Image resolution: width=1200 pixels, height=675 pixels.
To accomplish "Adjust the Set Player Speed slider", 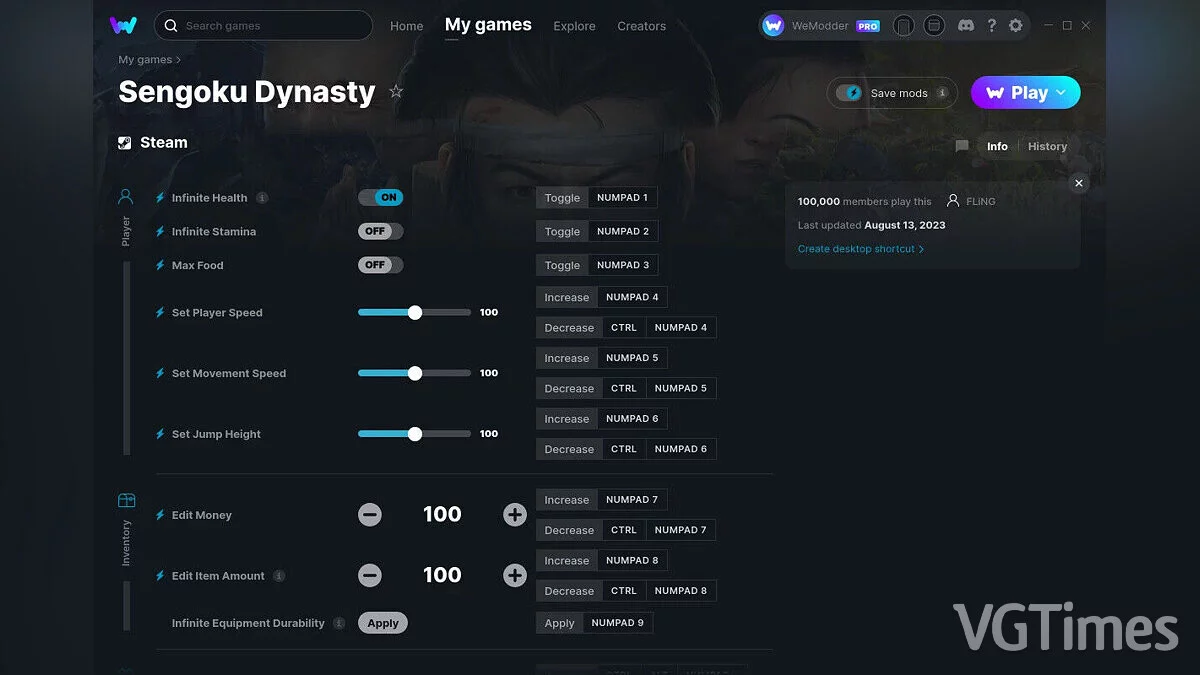I will tap(414, 312).
